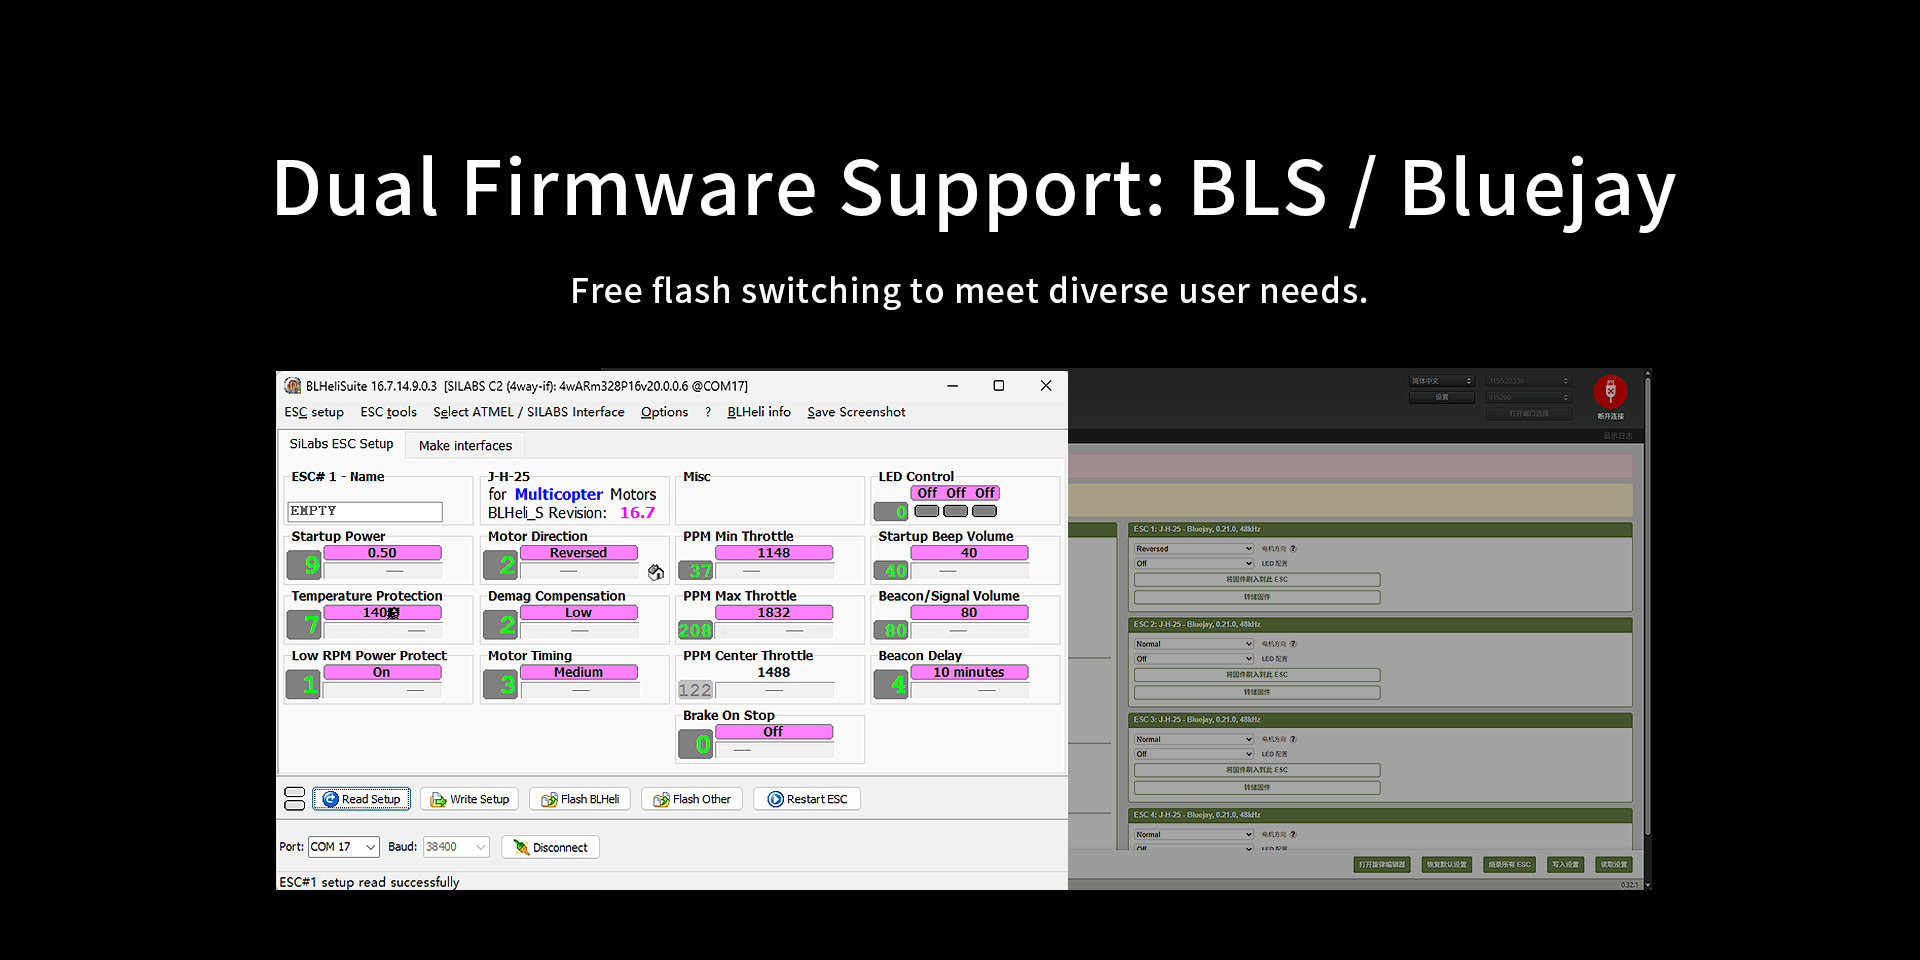This screenshot has width=1920, height=960.
Task: Click the Read Setup button
Action: (x=361, y=799)
